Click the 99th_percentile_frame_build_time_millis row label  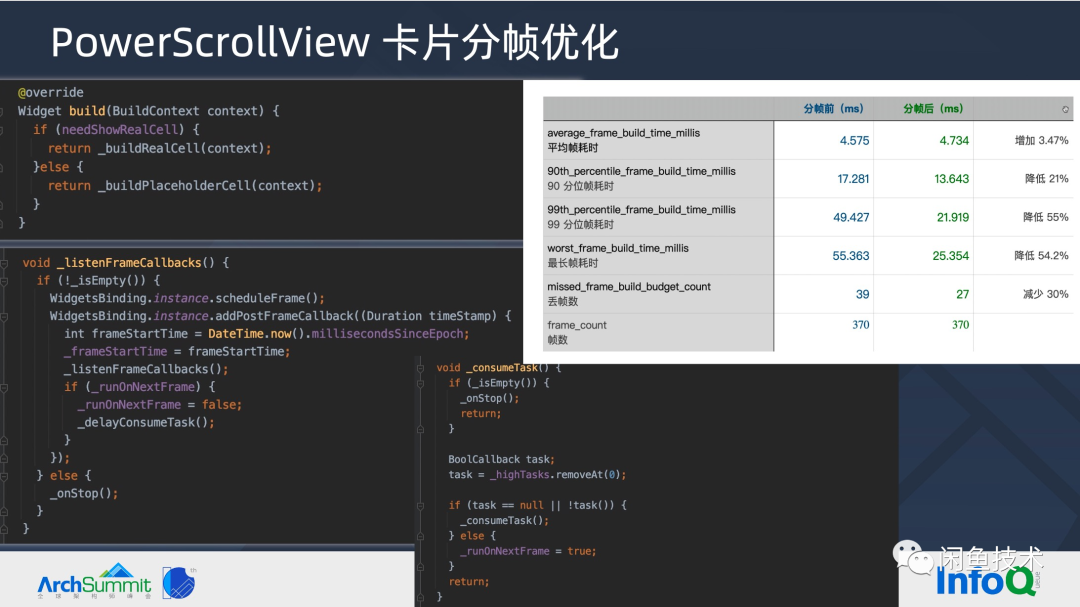pyautogui.click(x=641, y=217)
